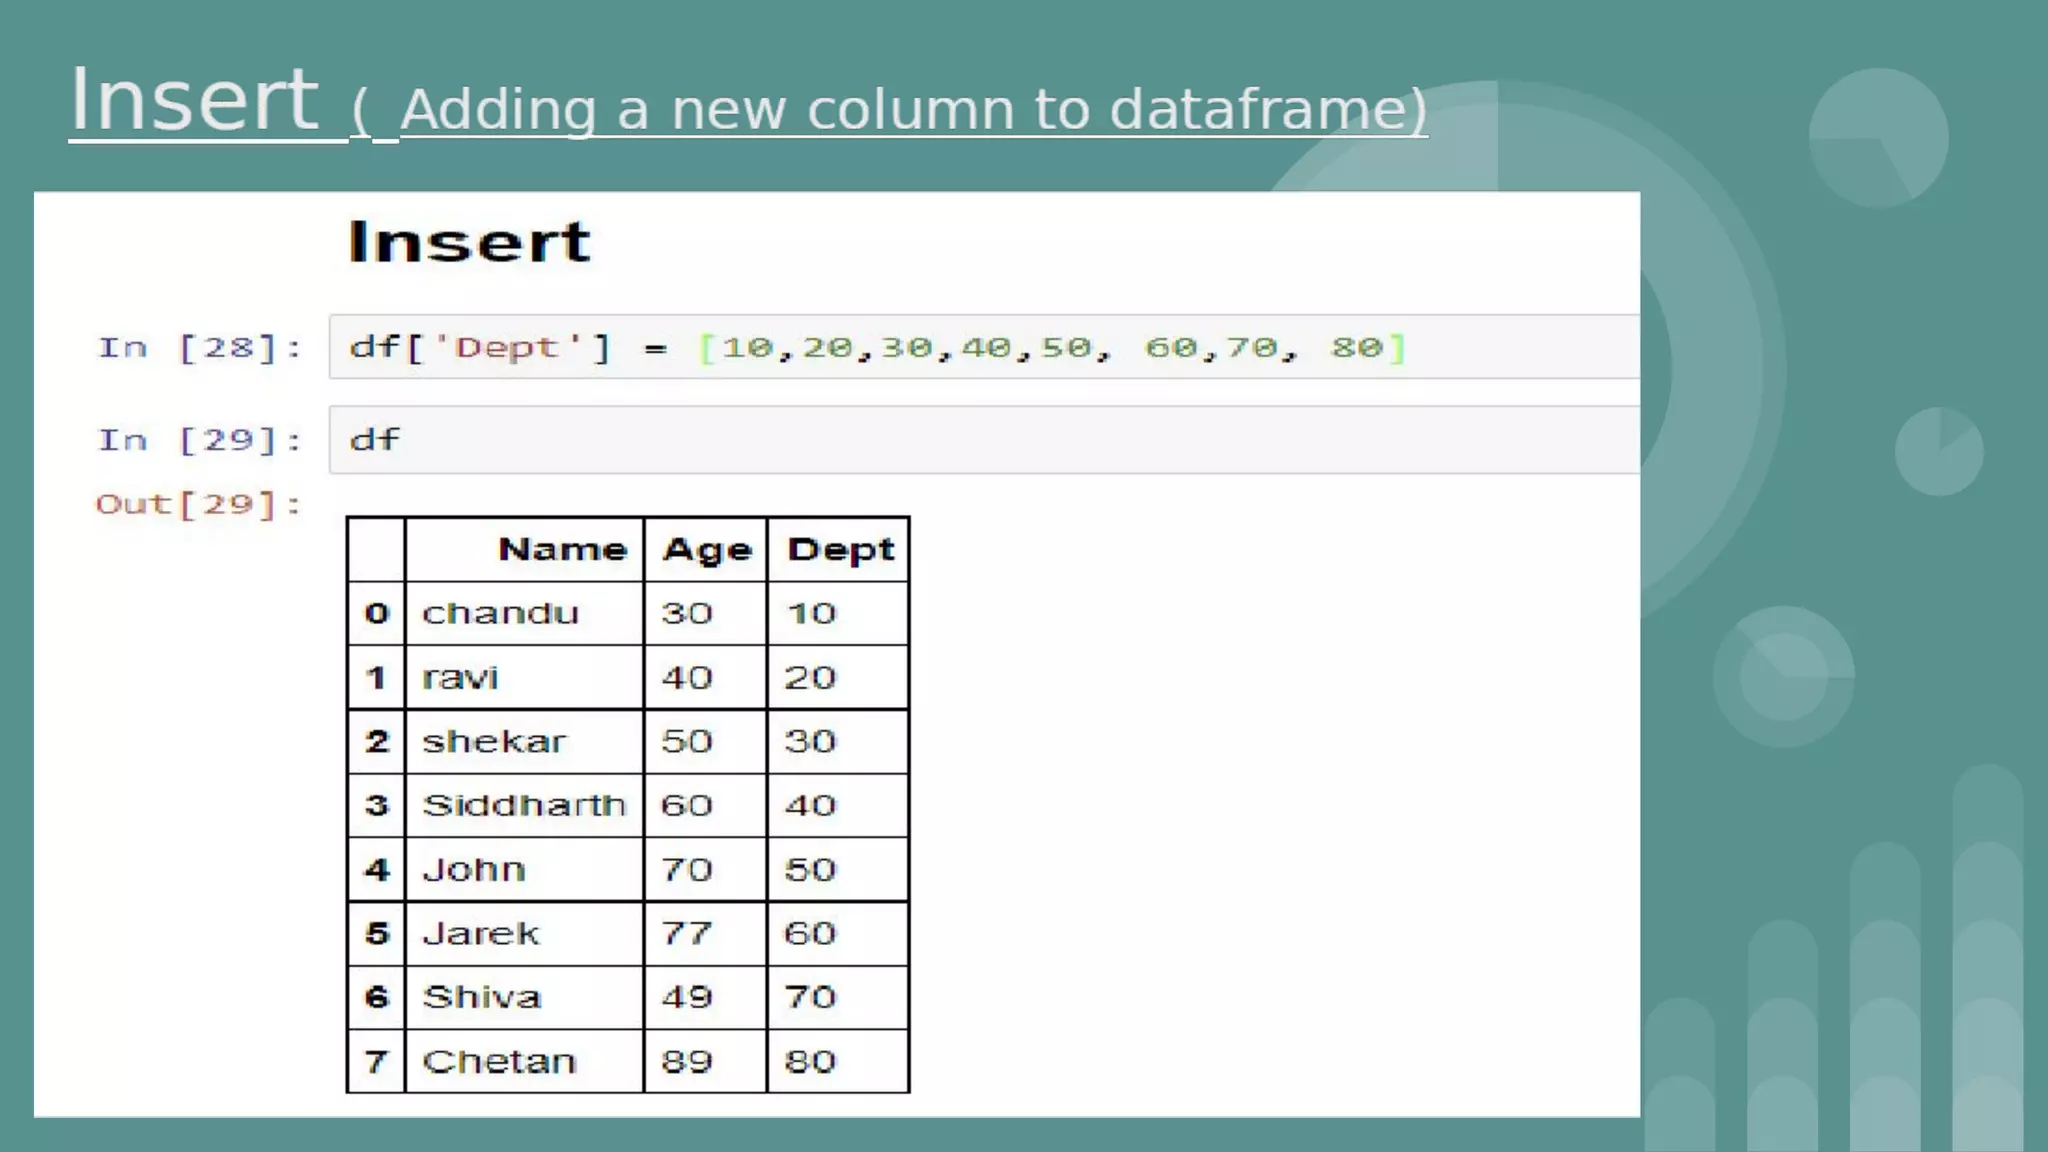Click the Age value 77 for Jarek
Viewport: 2048px width, 1152px height.
[x=687, y=933]
